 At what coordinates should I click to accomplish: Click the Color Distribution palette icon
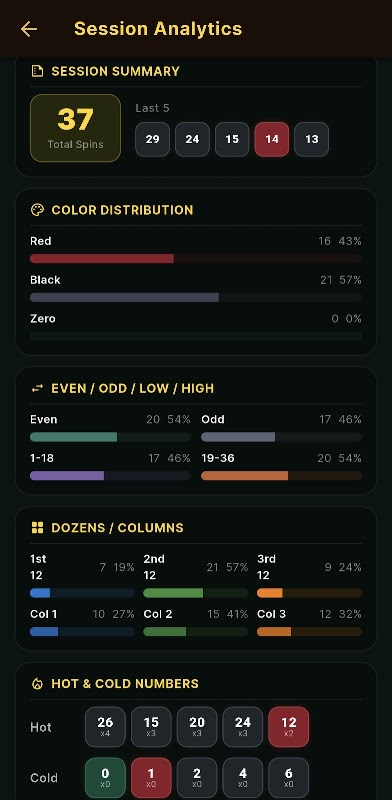(37, 210)
